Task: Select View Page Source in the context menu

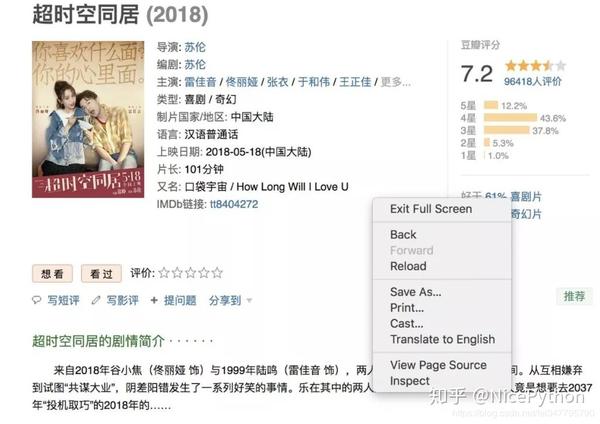Action: [438, 365]
